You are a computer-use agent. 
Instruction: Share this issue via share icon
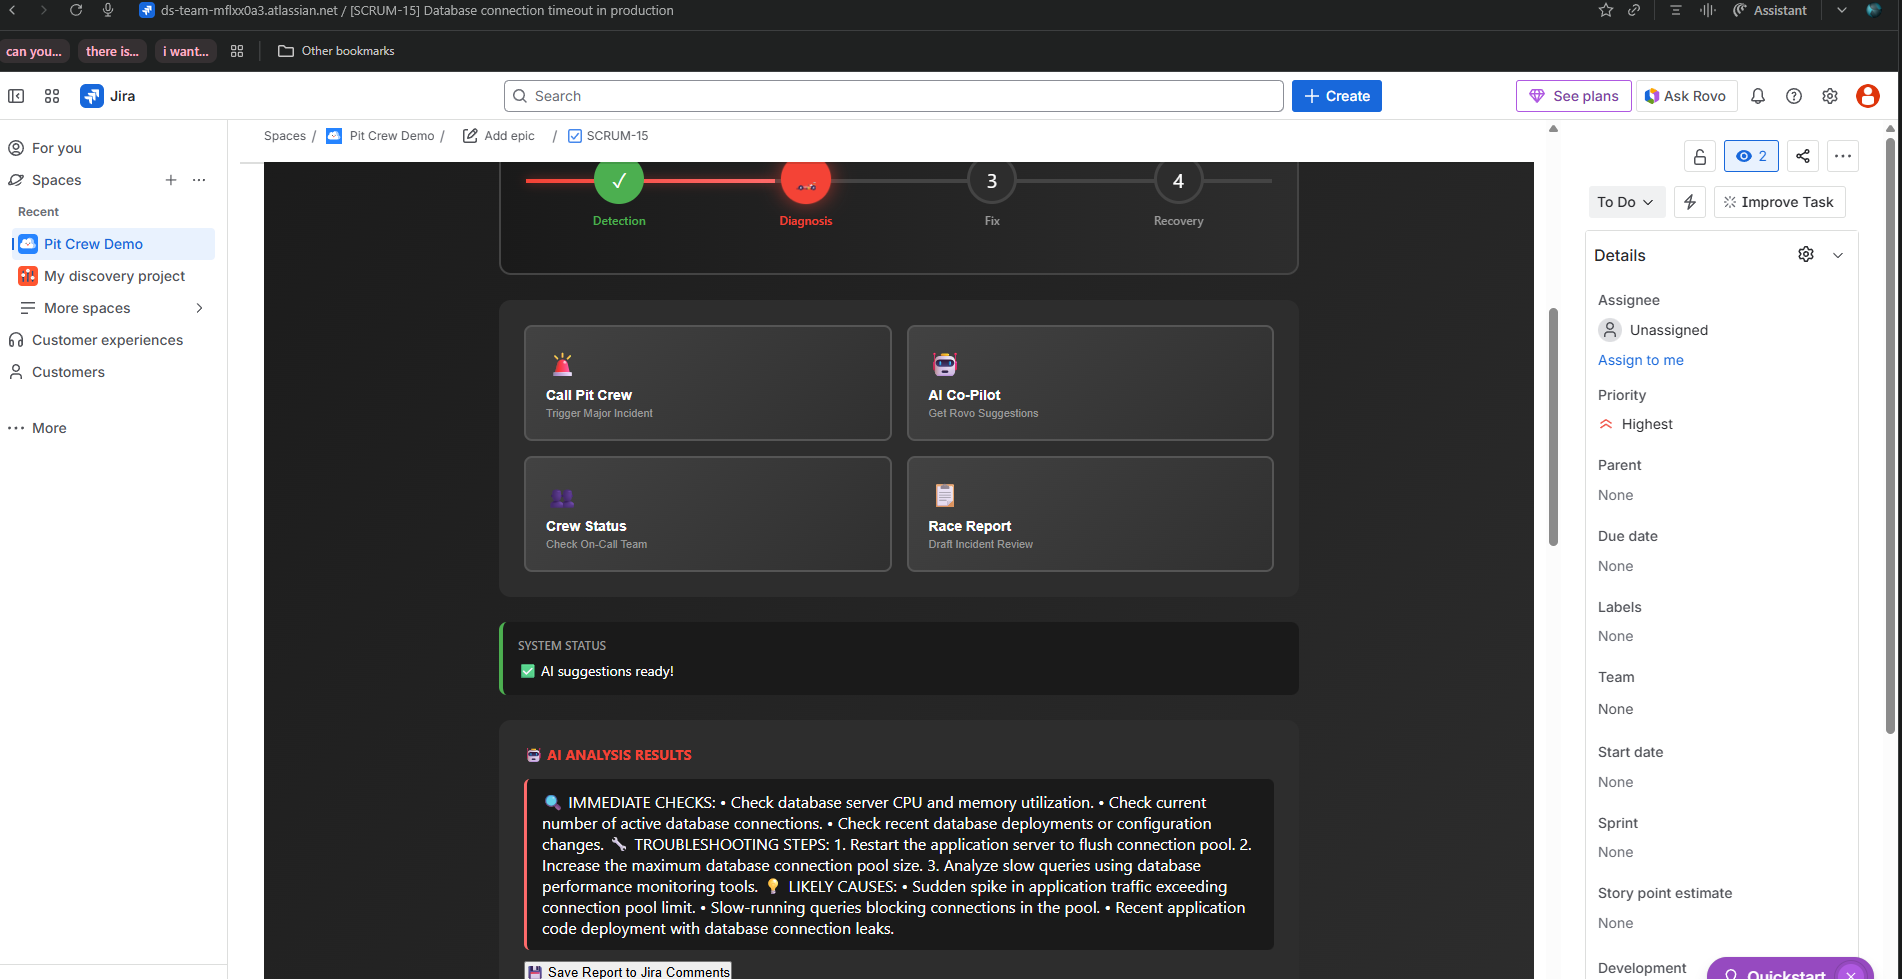[1803, 156]
